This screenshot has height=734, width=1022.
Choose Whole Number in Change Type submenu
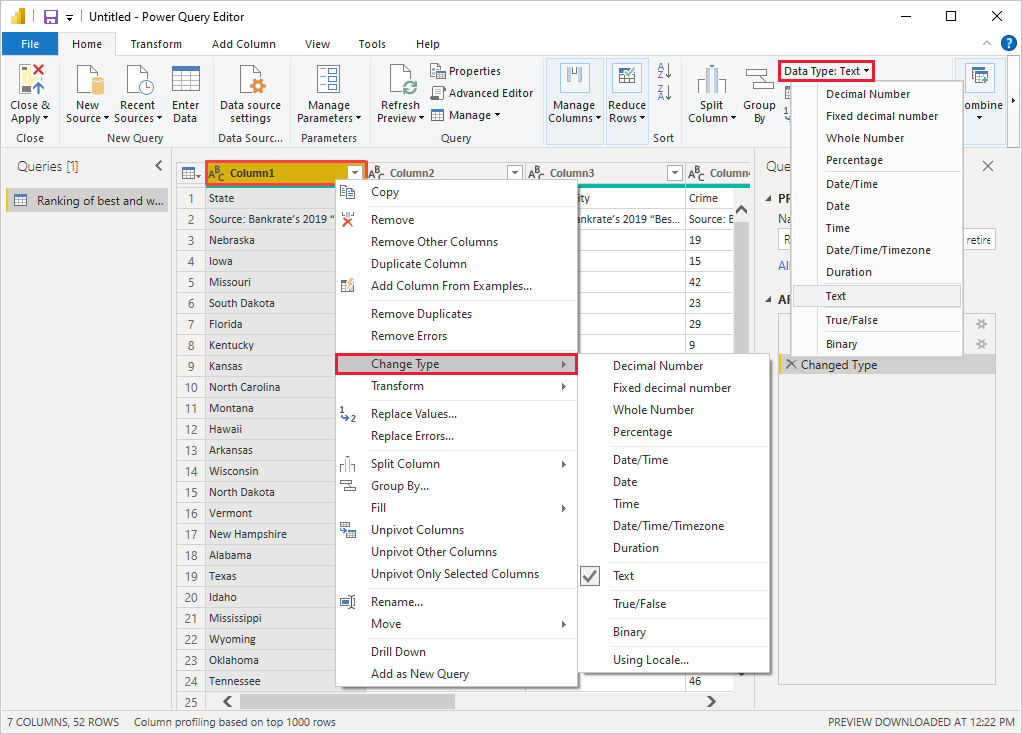653,410
